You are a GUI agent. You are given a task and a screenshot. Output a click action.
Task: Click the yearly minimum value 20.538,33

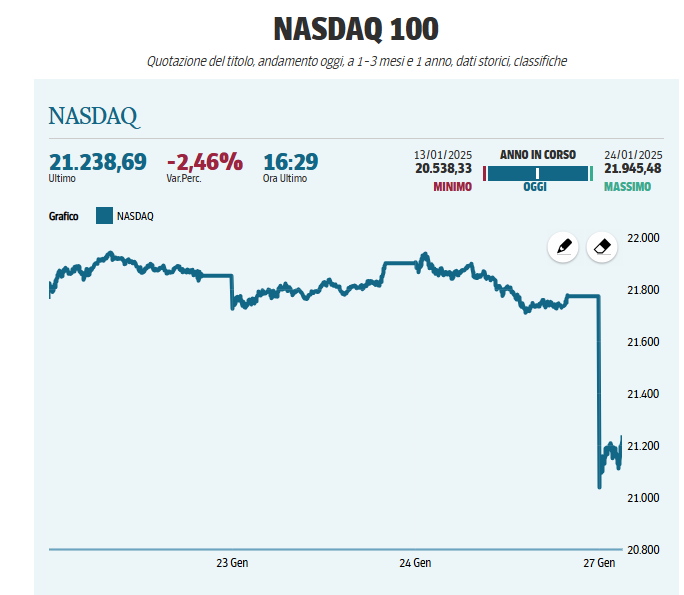443,169
